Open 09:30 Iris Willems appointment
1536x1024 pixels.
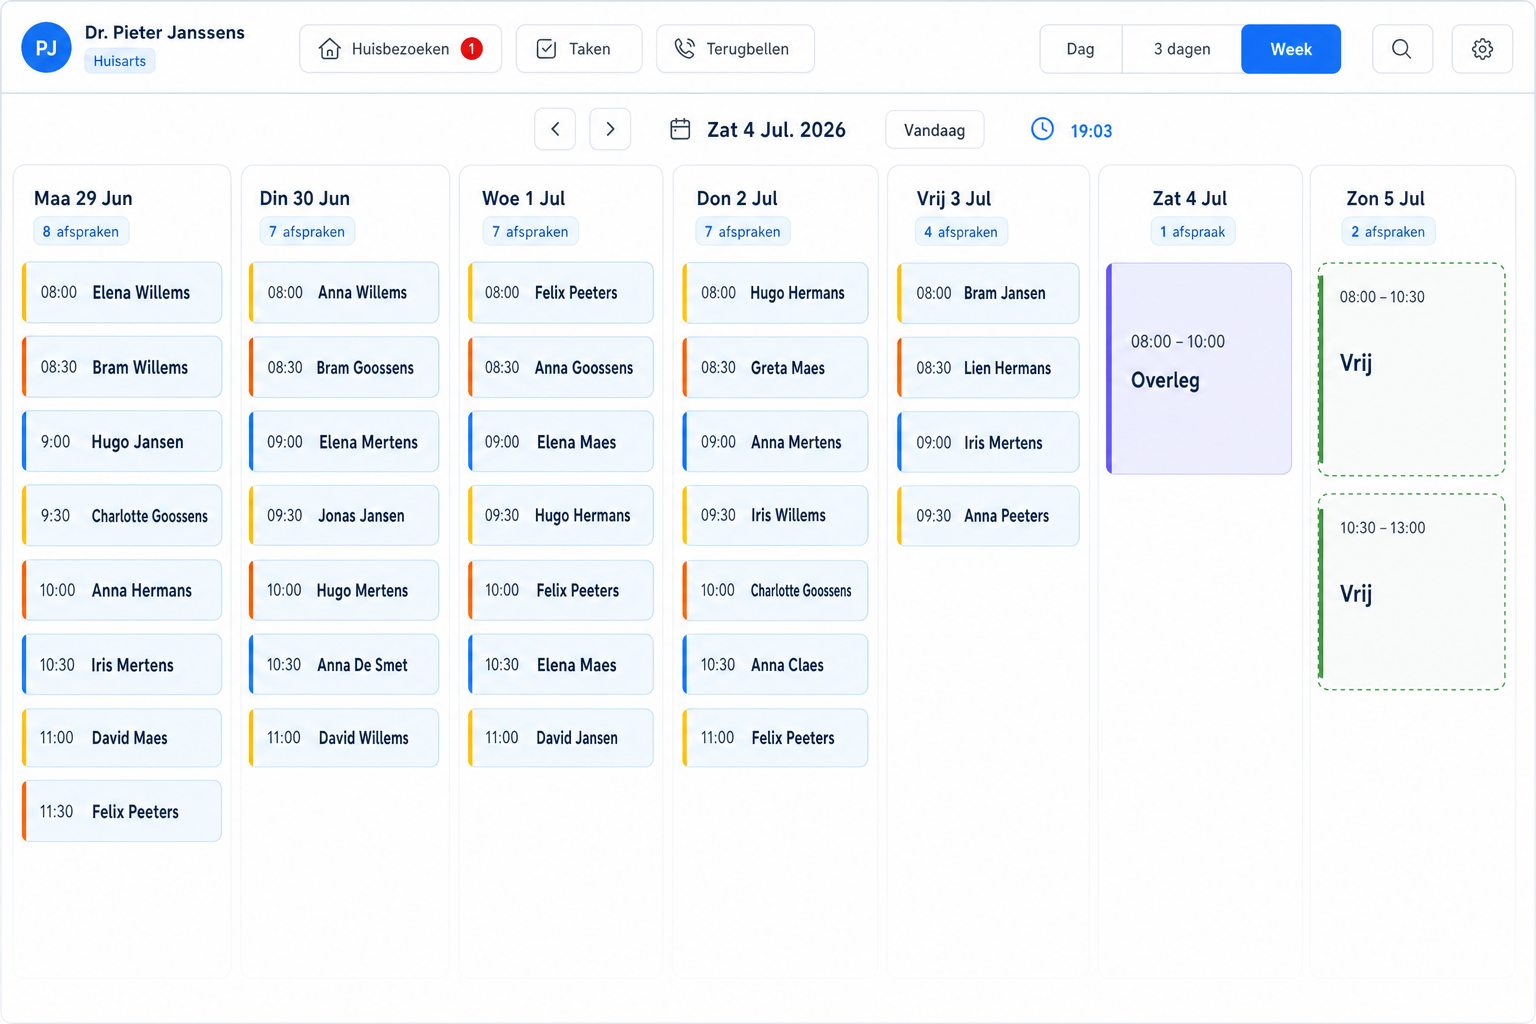click(775, 516)
